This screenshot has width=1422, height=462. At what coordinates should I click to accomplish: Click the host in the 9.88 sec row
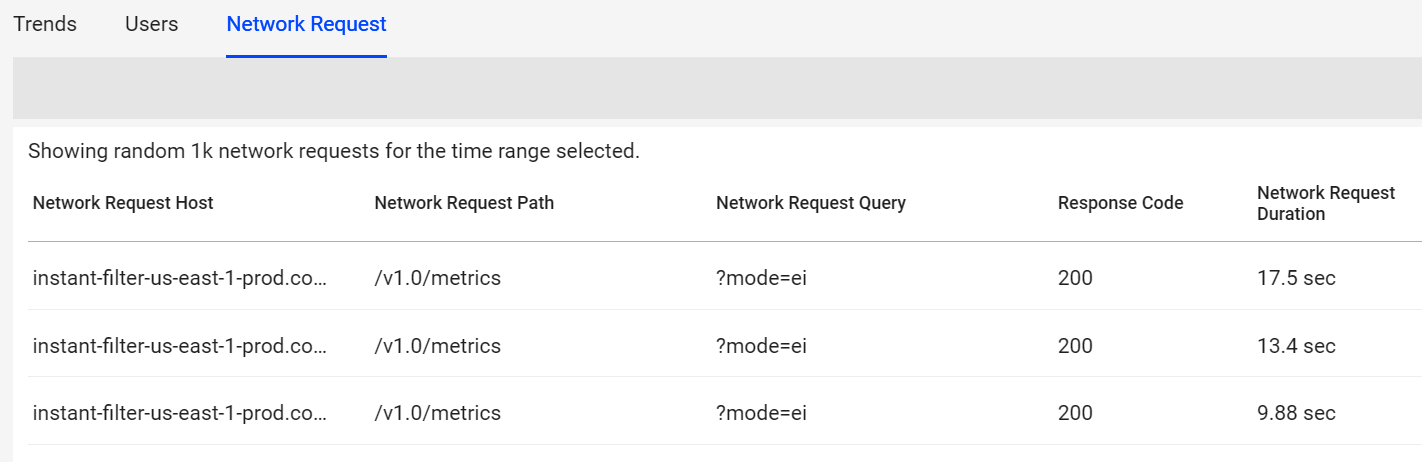(x=180, y=413)
